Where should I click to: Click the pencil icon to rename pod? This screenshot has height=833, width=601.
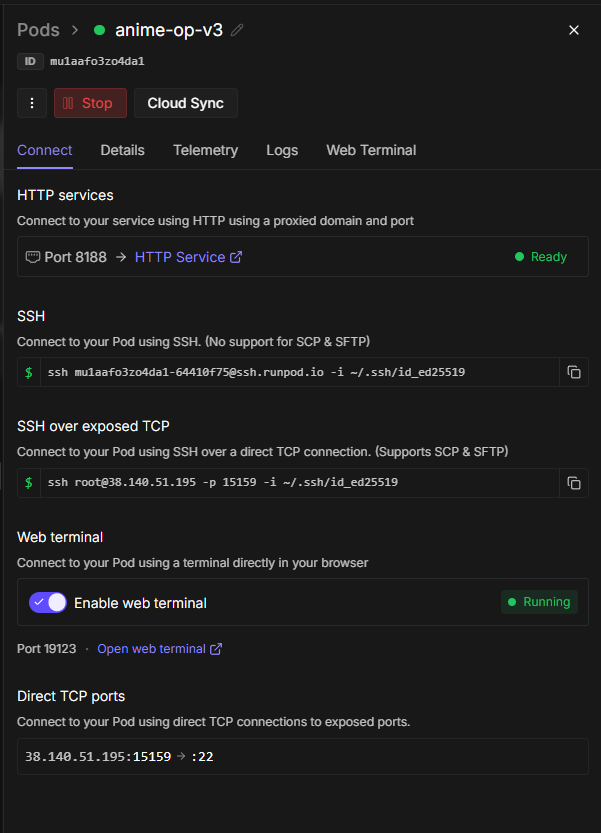click(x=237, y=30)
